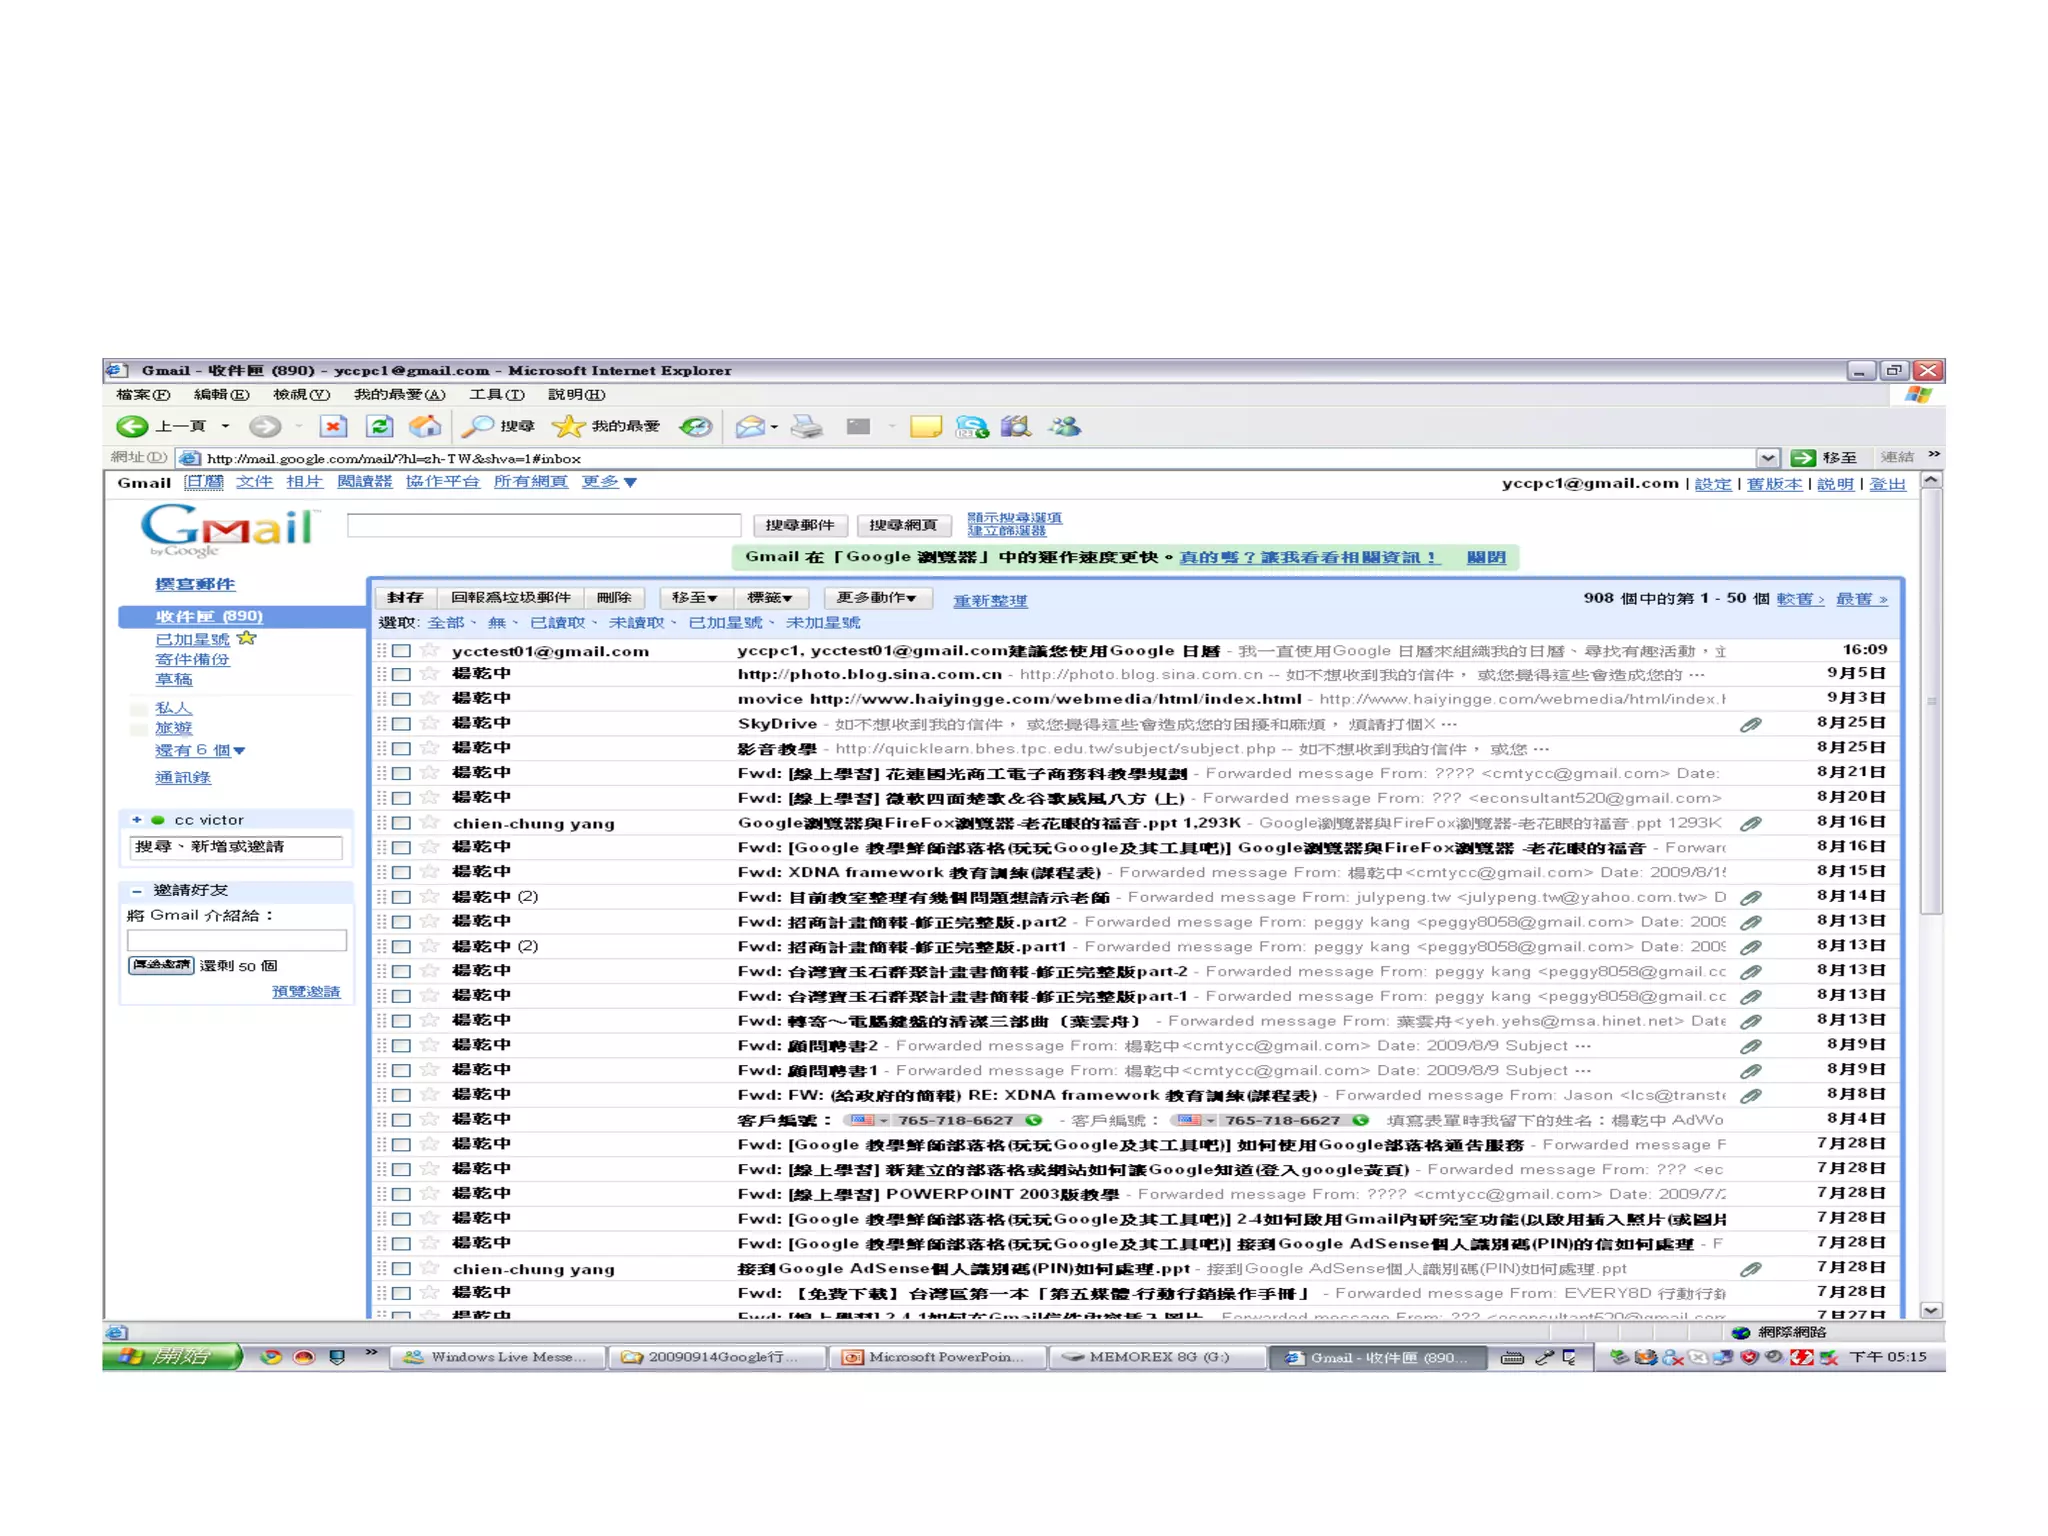Click the Print toolbar icon
The height and width of the screenshot is (1536, 2048).
807,427
